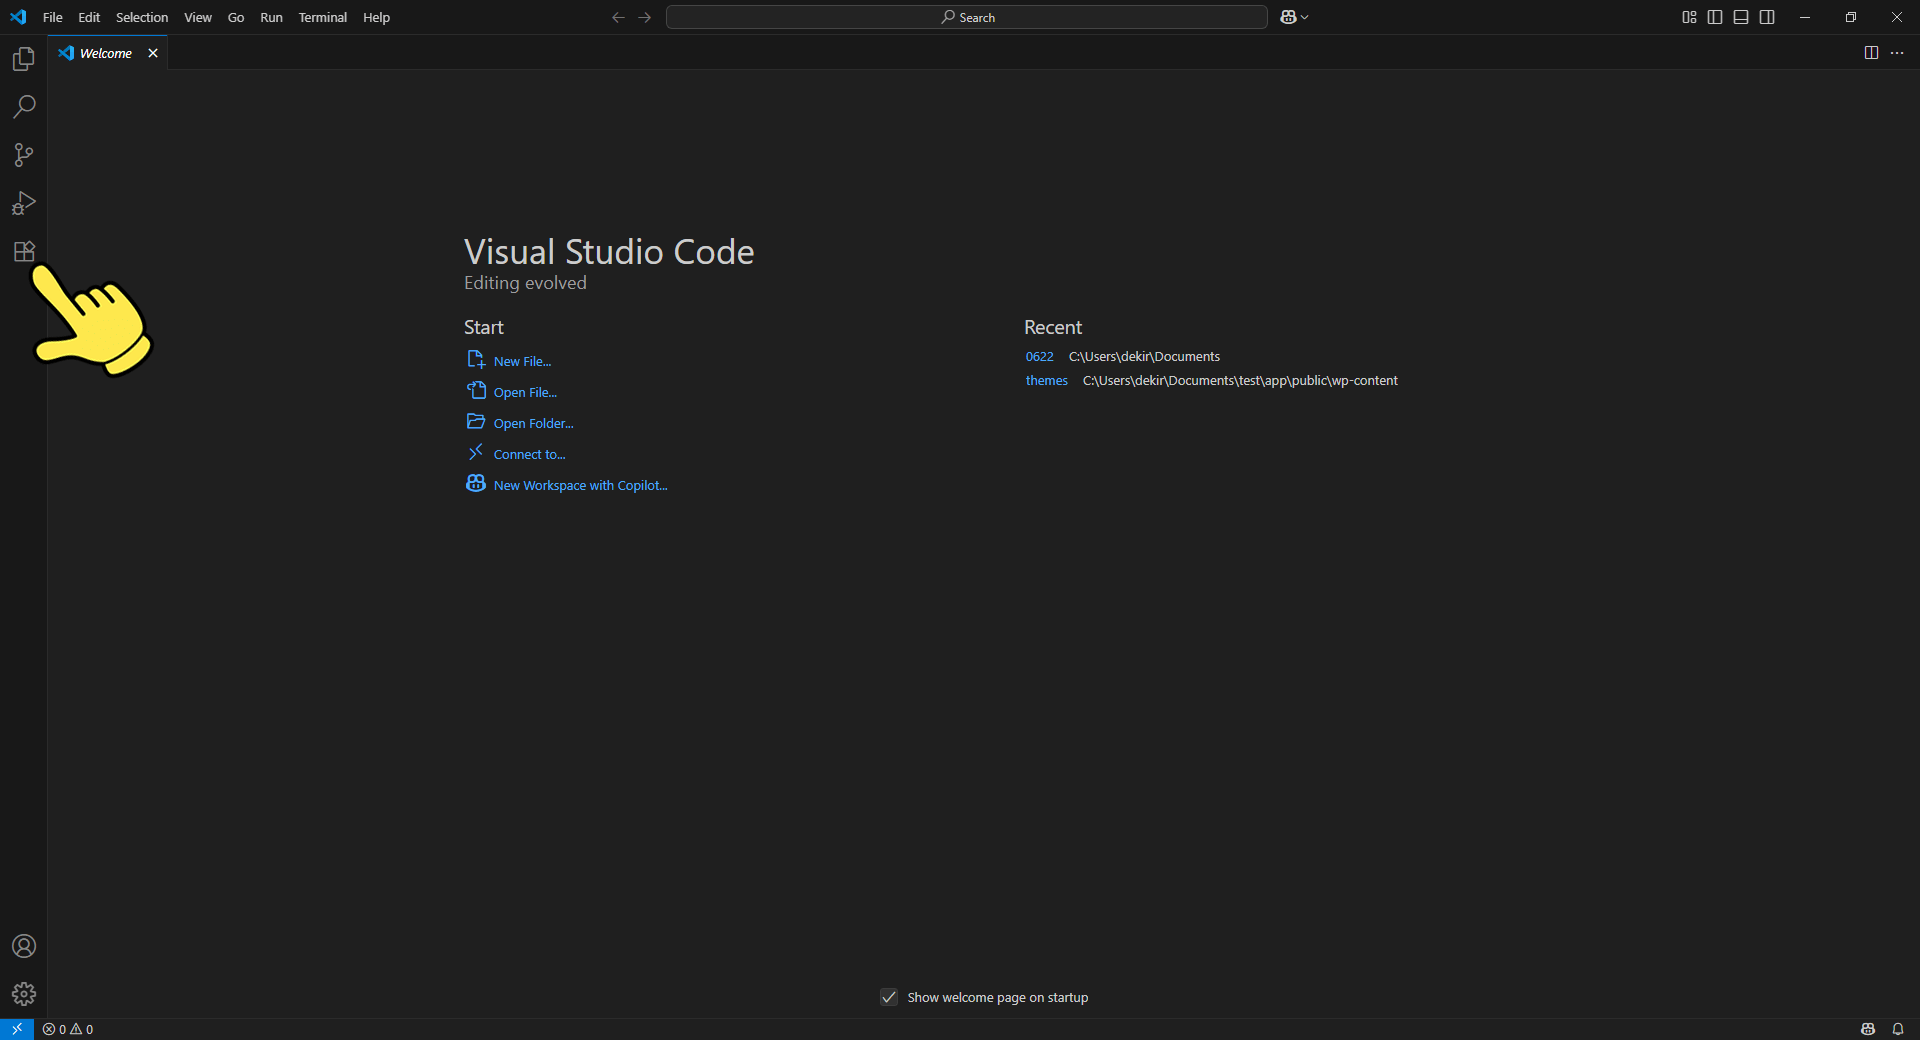Click the VS Code logo in title bar
The height and width of the screenshot is (1040, 1920).
point(18,17)
